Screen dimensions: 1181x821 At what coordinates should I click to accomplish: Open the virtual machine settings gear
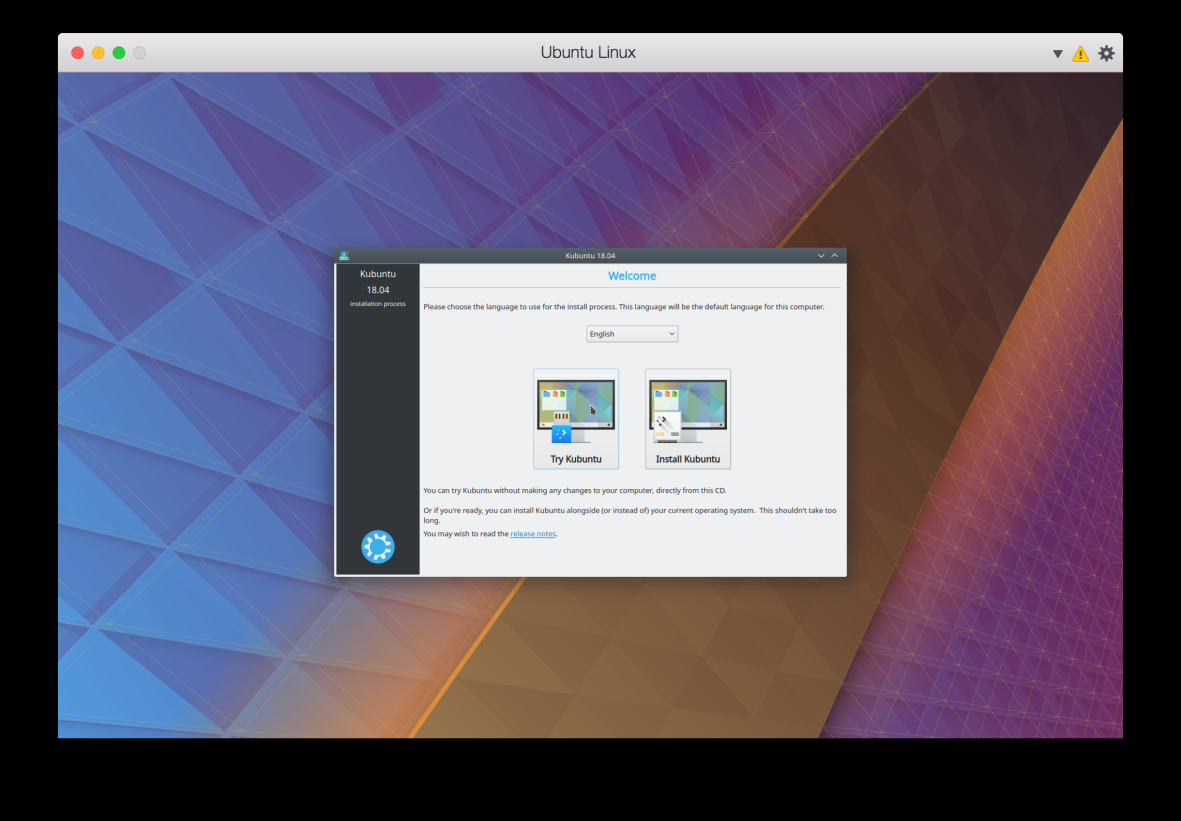(x=1106, y=53)
